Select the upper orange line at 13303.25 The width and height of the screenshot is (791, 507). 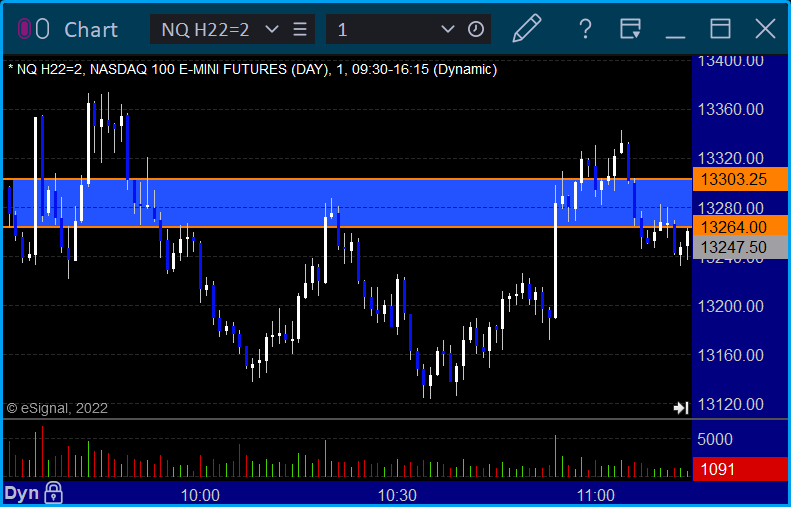coord(348,179)
